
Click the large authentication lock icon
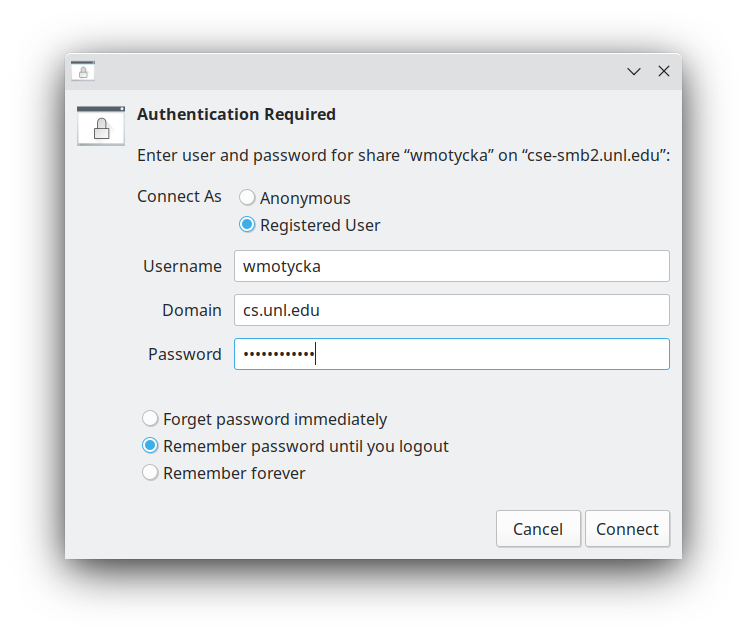point(101,126)
